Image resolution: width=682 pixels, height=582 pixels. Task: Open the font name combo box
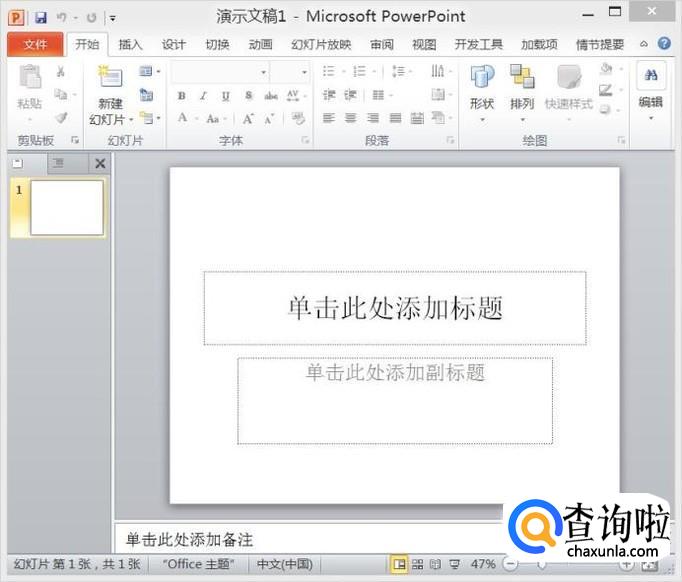click(220, 72)
